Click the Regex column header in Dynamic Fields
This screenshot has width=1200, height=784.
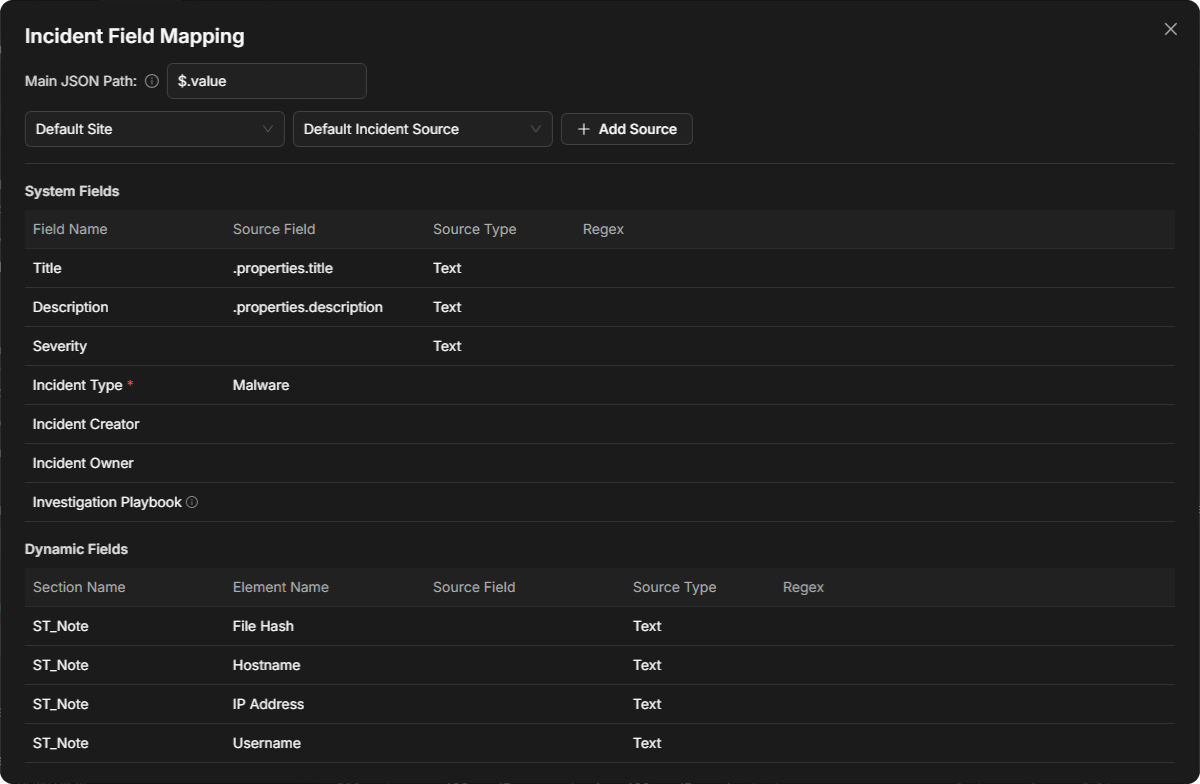coord(803,587)
